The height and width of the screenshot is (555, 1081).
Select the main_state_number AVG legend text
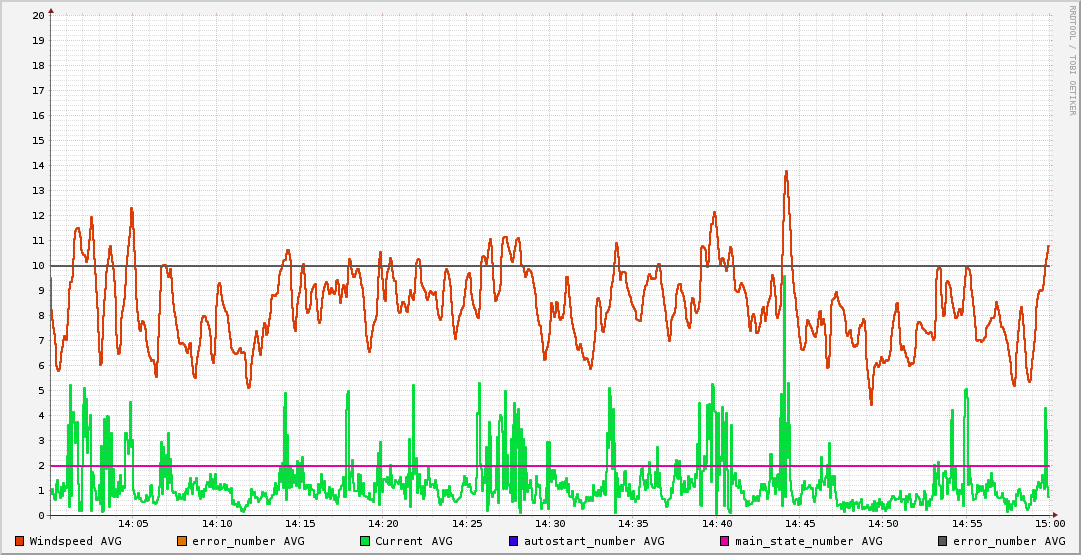809,541
